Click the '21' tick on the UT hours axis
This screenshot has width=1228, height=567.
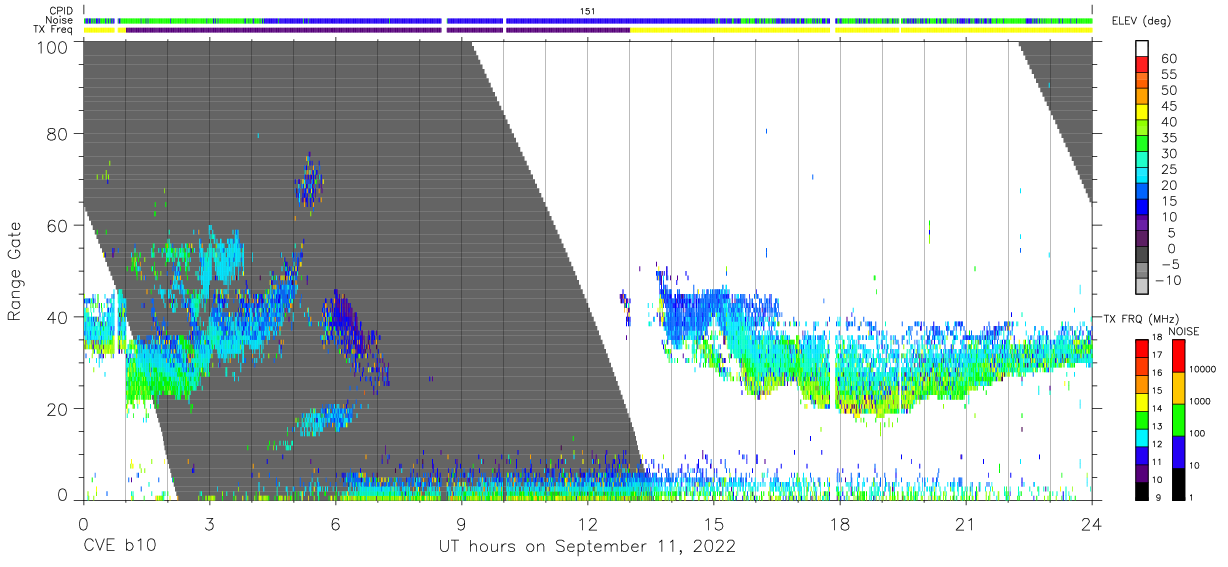click(x=966, y=523)
